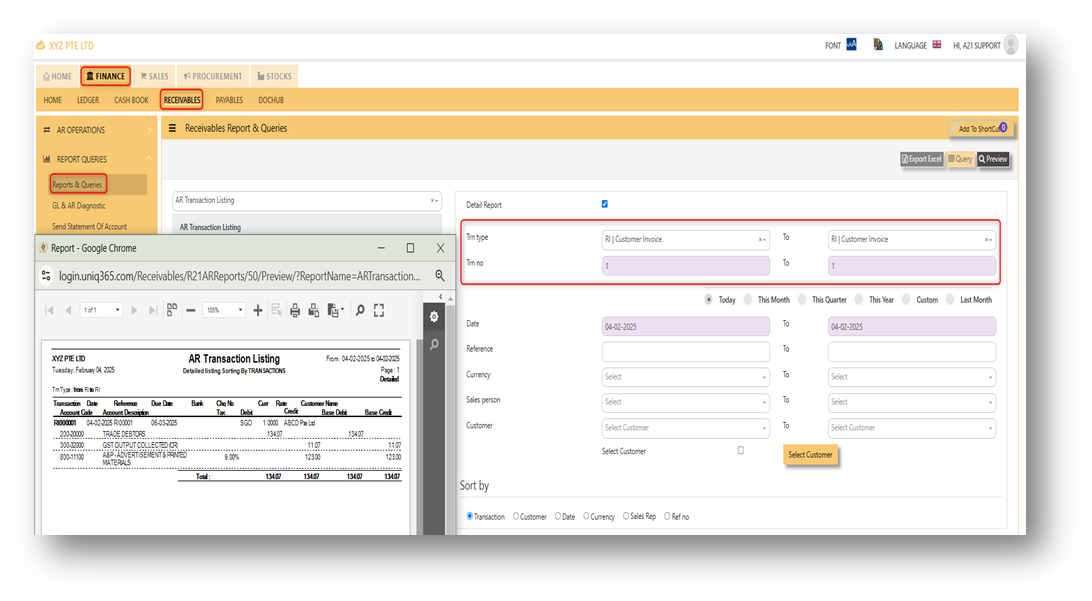The height and width of the screenshot is (601, 1092).
Task: Open SALES main tab
Action: click(155, 76)
